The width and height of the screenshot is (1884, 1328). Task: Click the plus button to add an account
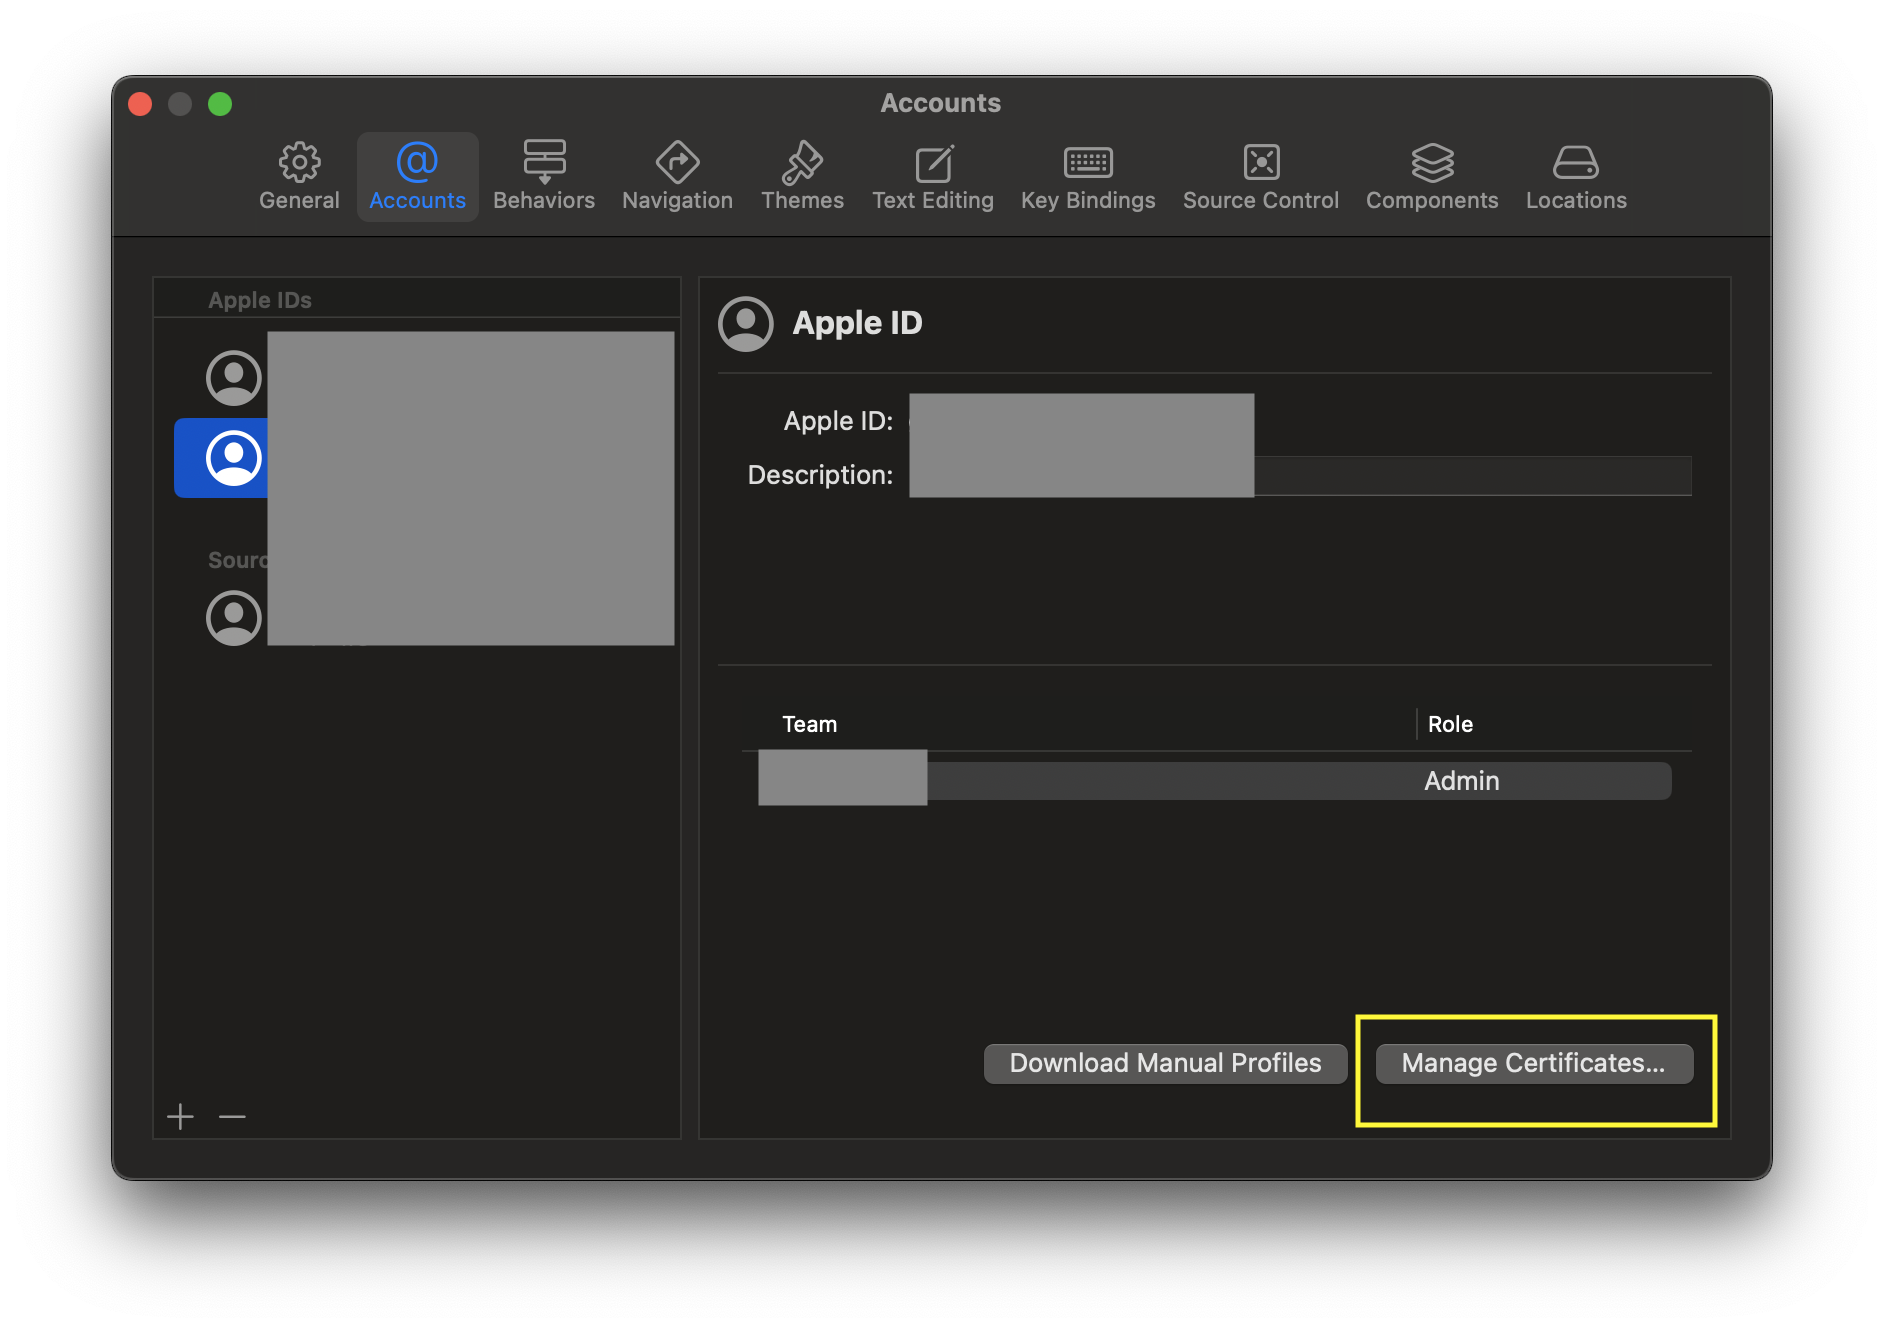tap(180, 1116)
